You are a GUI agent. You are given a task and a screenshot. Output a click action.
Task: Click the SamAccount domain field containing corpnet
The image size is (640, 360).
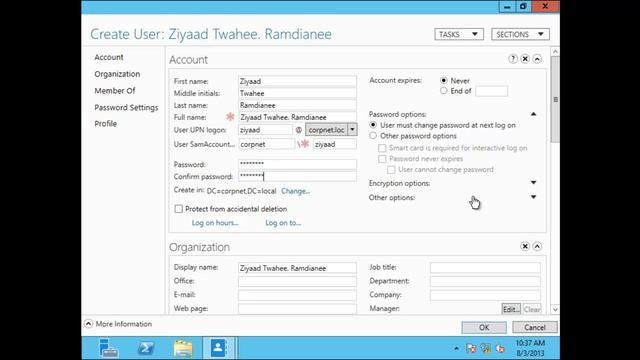(x=266, y=144)
